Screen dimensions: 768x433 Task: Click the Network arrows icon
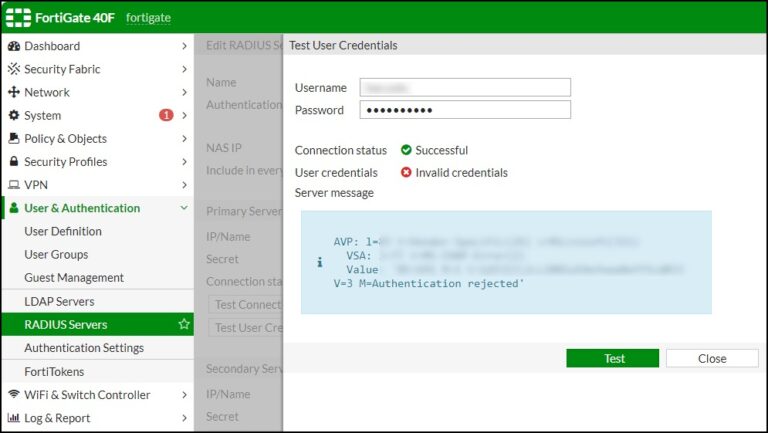click(x=14, y=92)
